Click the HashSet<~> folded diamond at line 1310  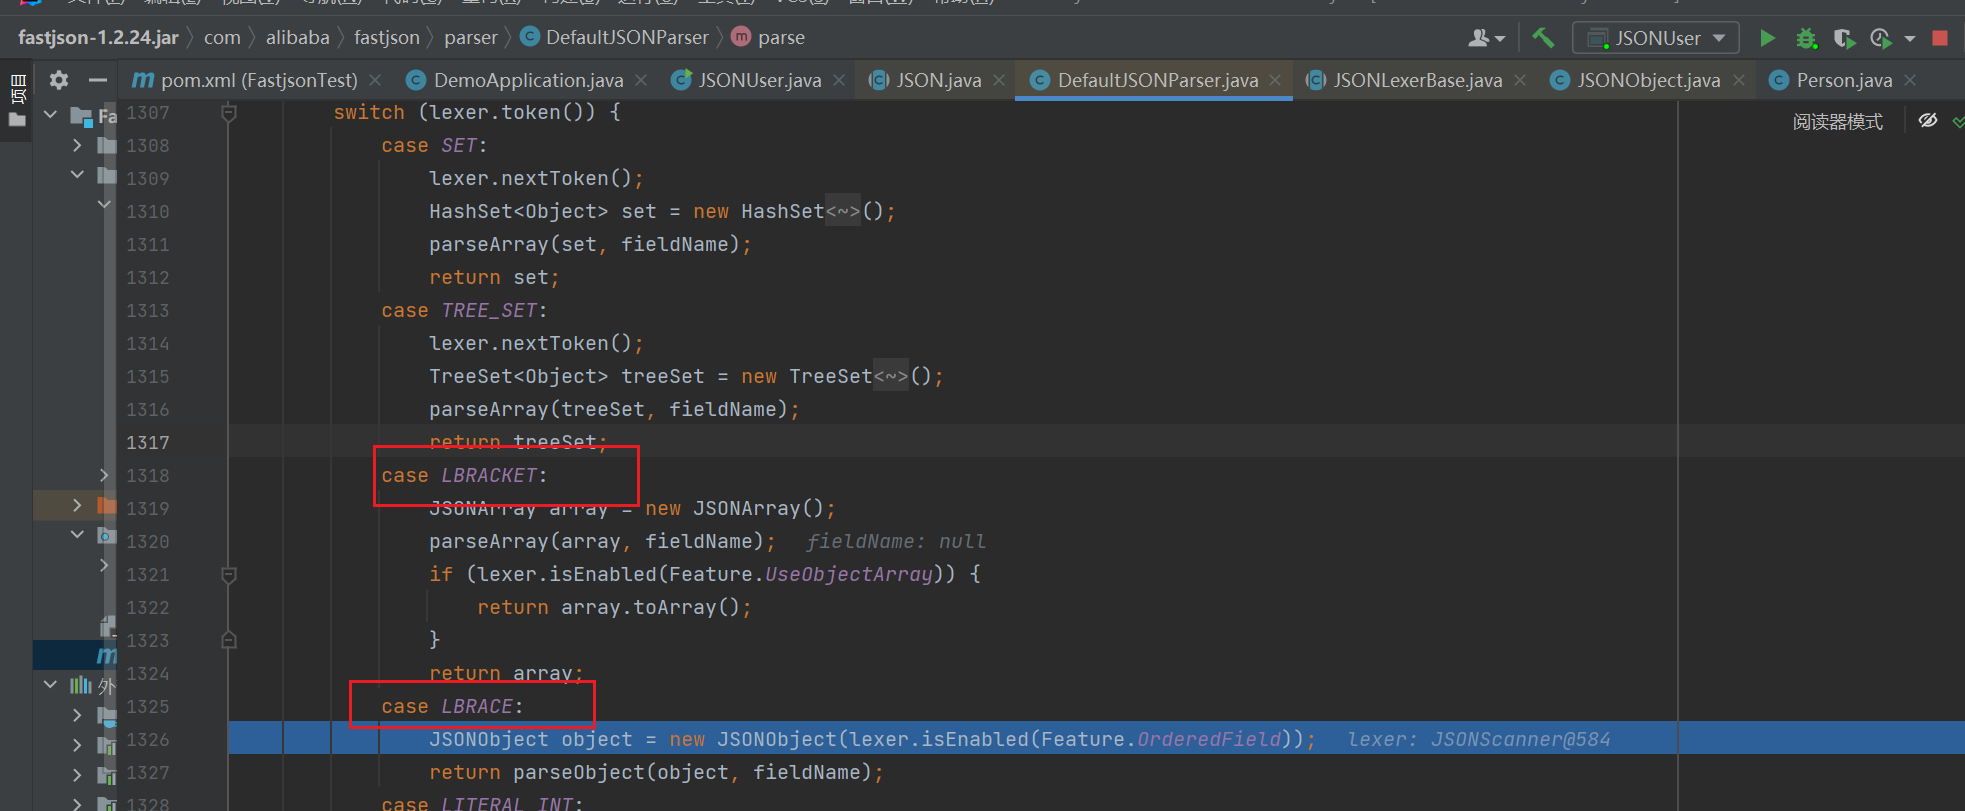point(843,211)
